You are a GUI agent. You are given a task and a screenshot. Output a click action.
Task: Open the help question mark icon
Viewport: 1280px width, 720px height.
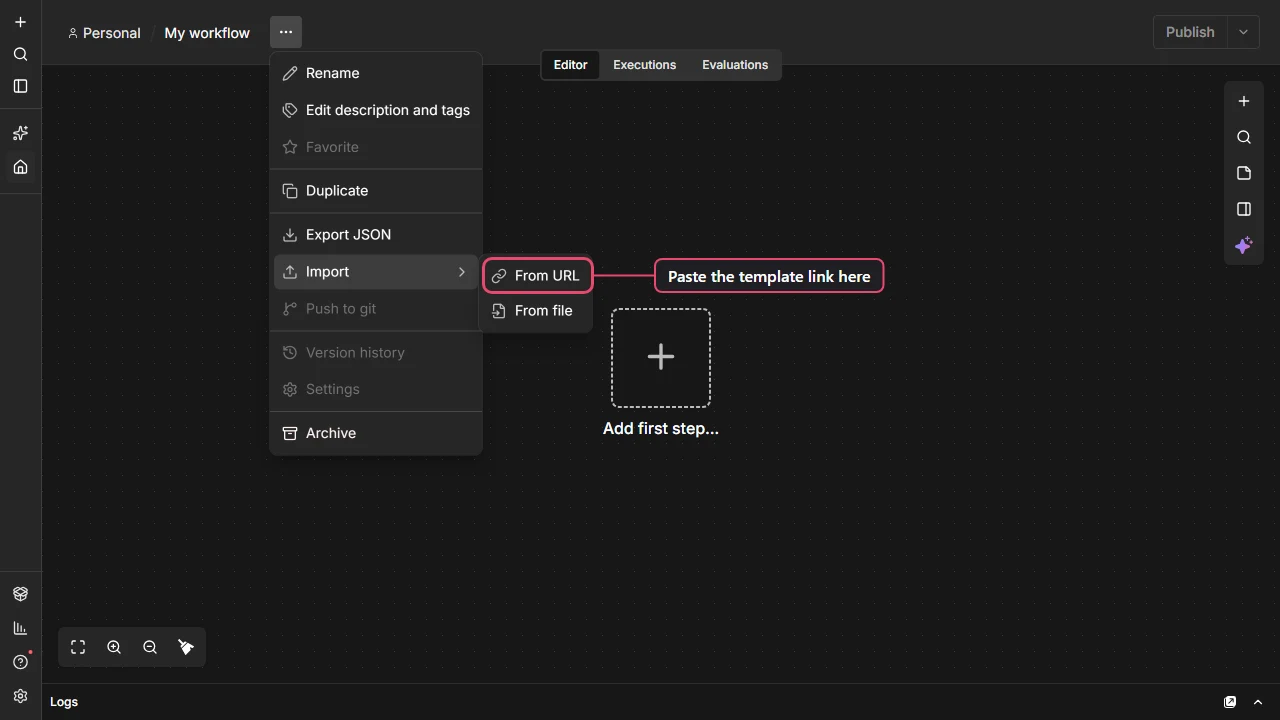click(x=20, y=662)
